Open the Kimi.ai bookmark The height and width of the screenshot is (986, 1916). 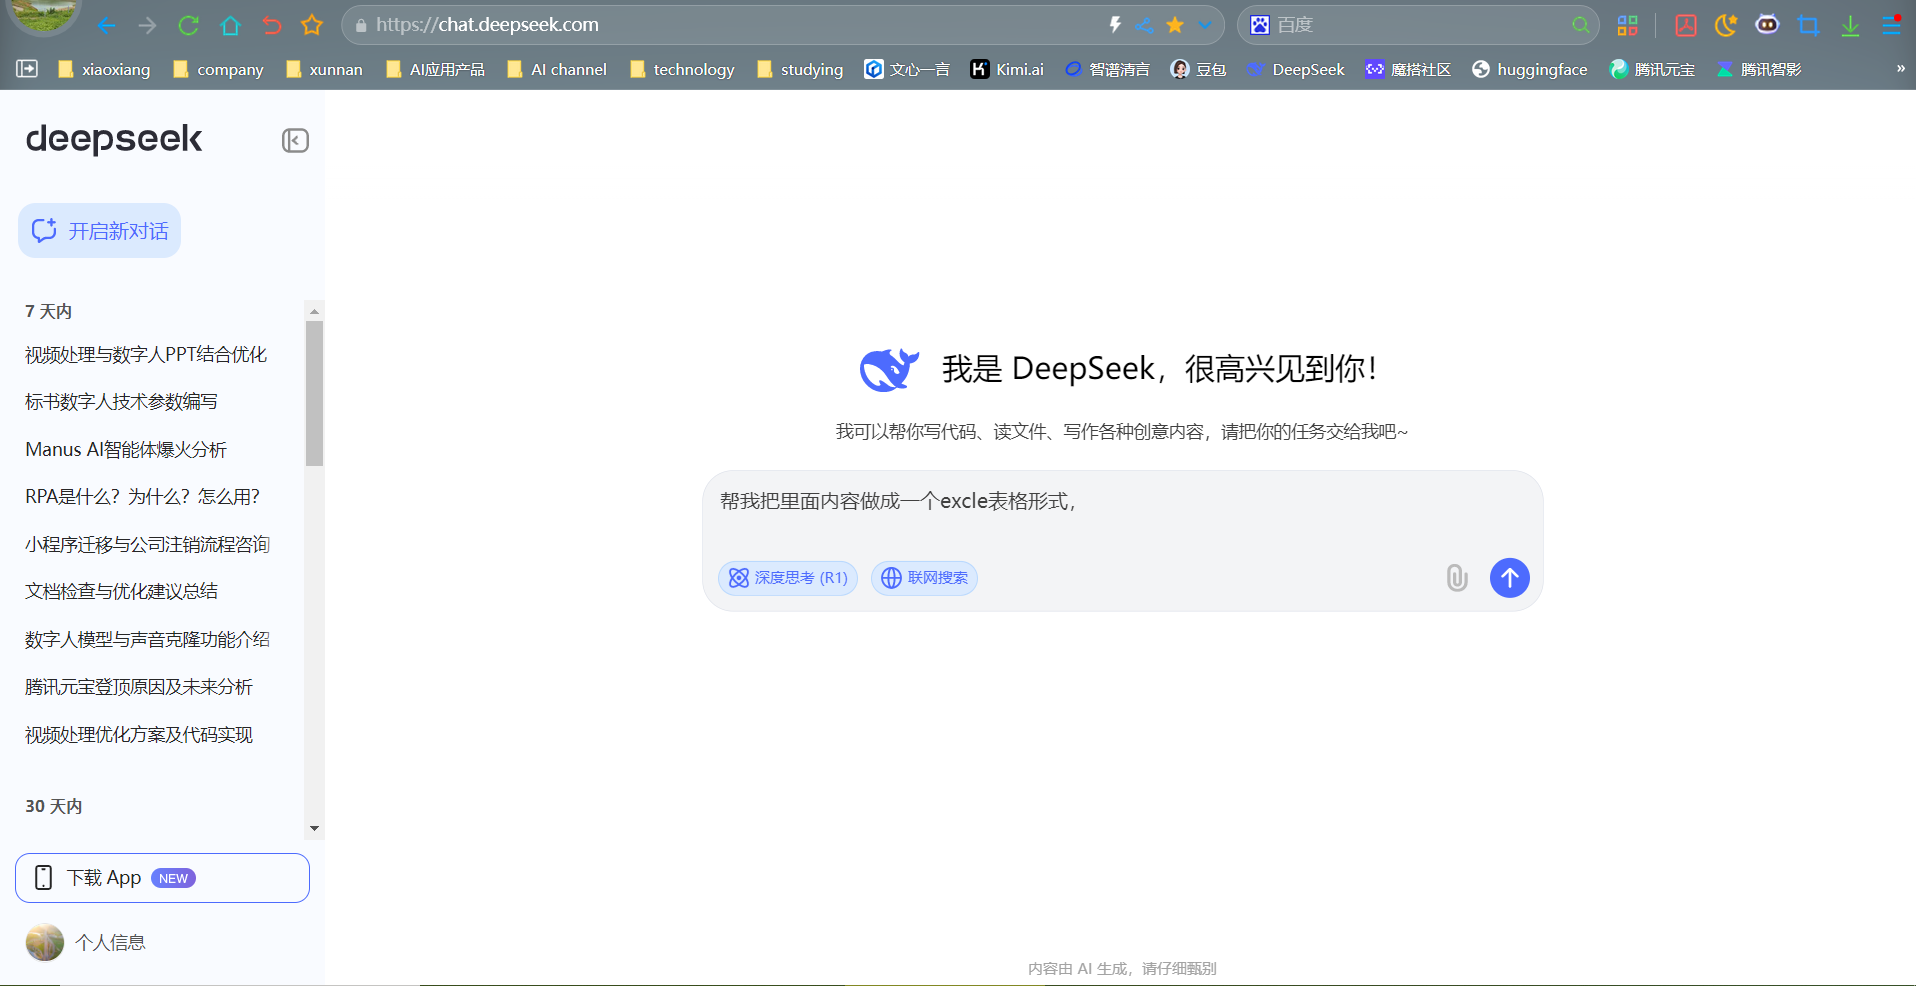1007,69
